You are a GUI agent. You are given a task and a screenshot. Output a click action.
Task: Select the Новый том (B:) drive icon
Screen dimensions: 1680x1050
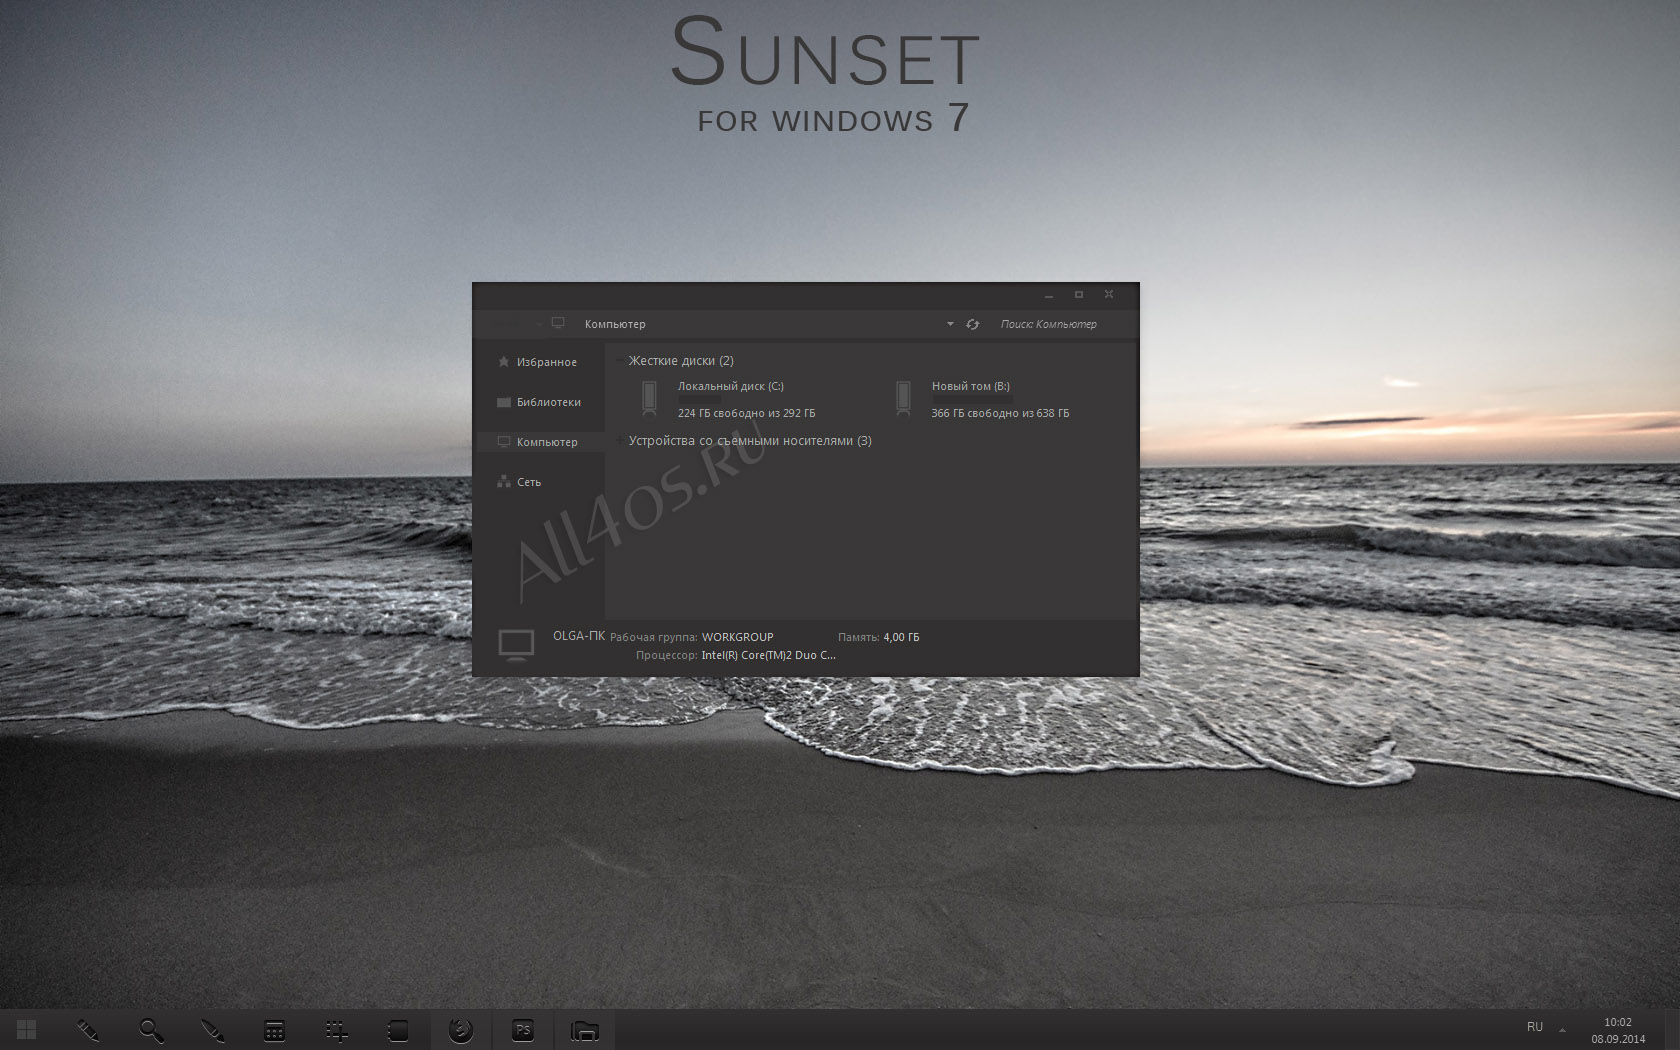point(904,398)
